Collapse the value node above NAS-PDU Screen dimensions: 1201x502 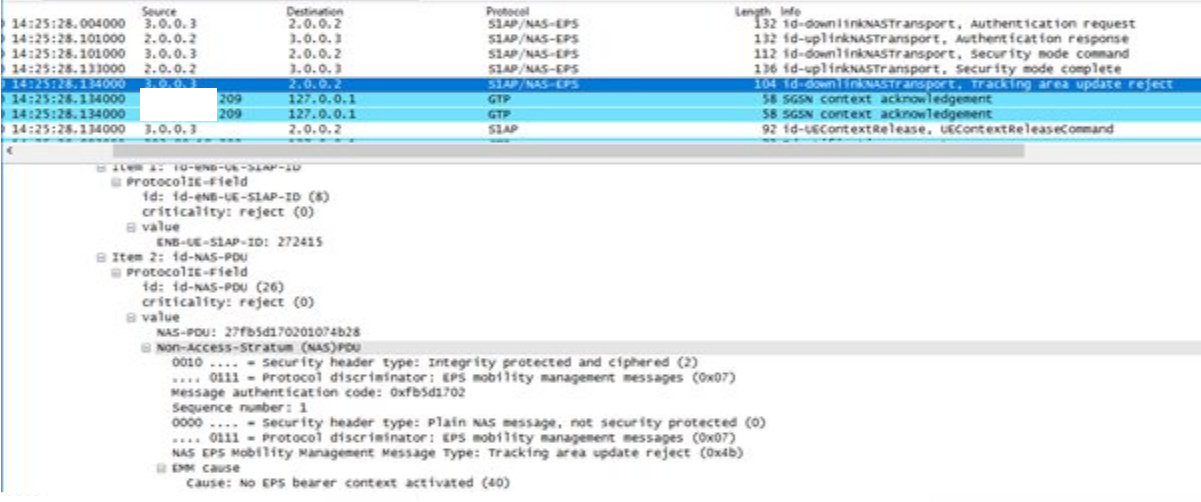click(x=131, y=317)
